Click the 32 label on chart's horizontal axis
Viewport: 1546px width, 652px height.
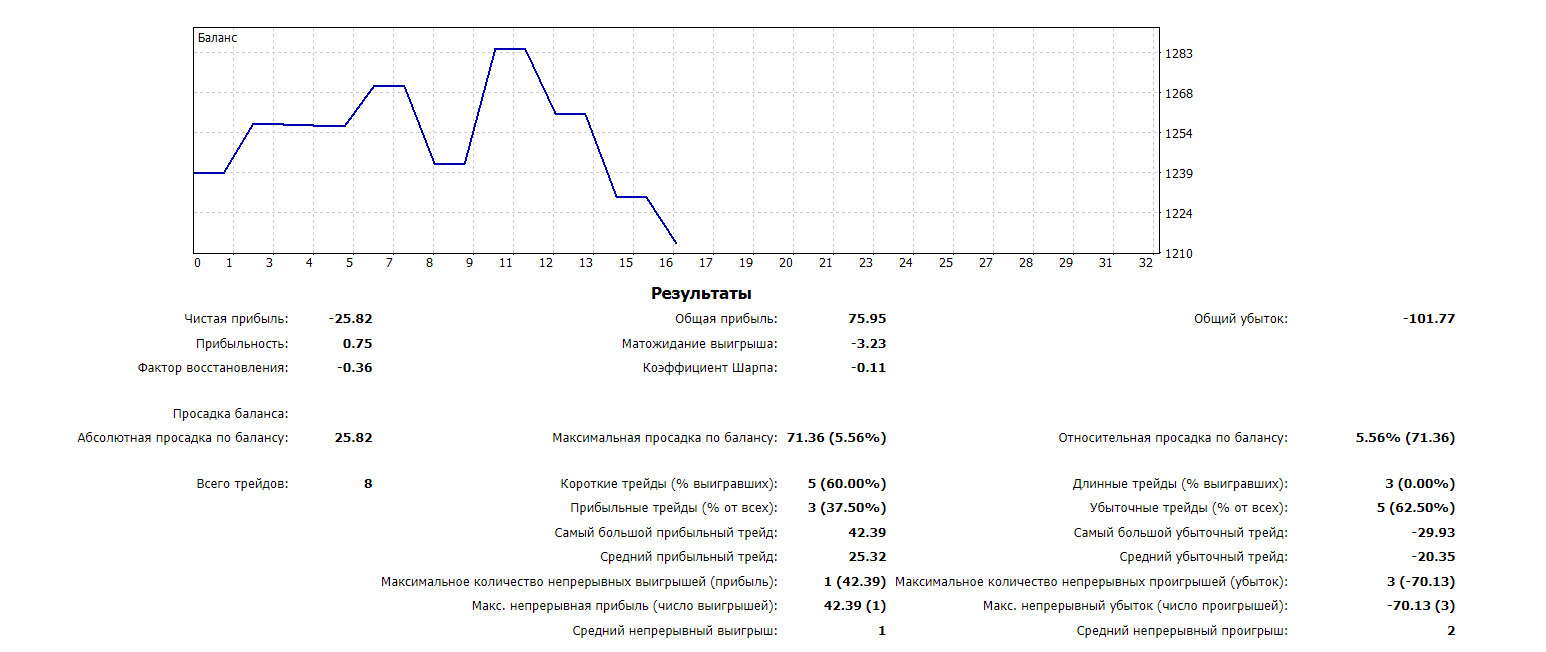[x=1146, y=263]
